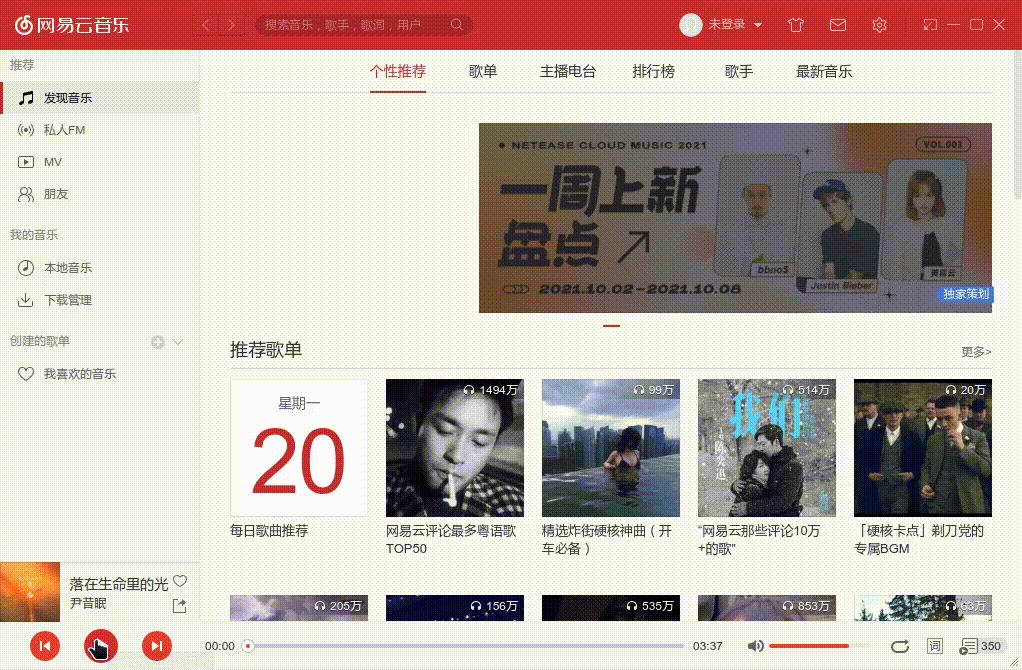1022x670 pixels.
Task: Open 更多 recommended playlists link
Action: coord(974,352)
